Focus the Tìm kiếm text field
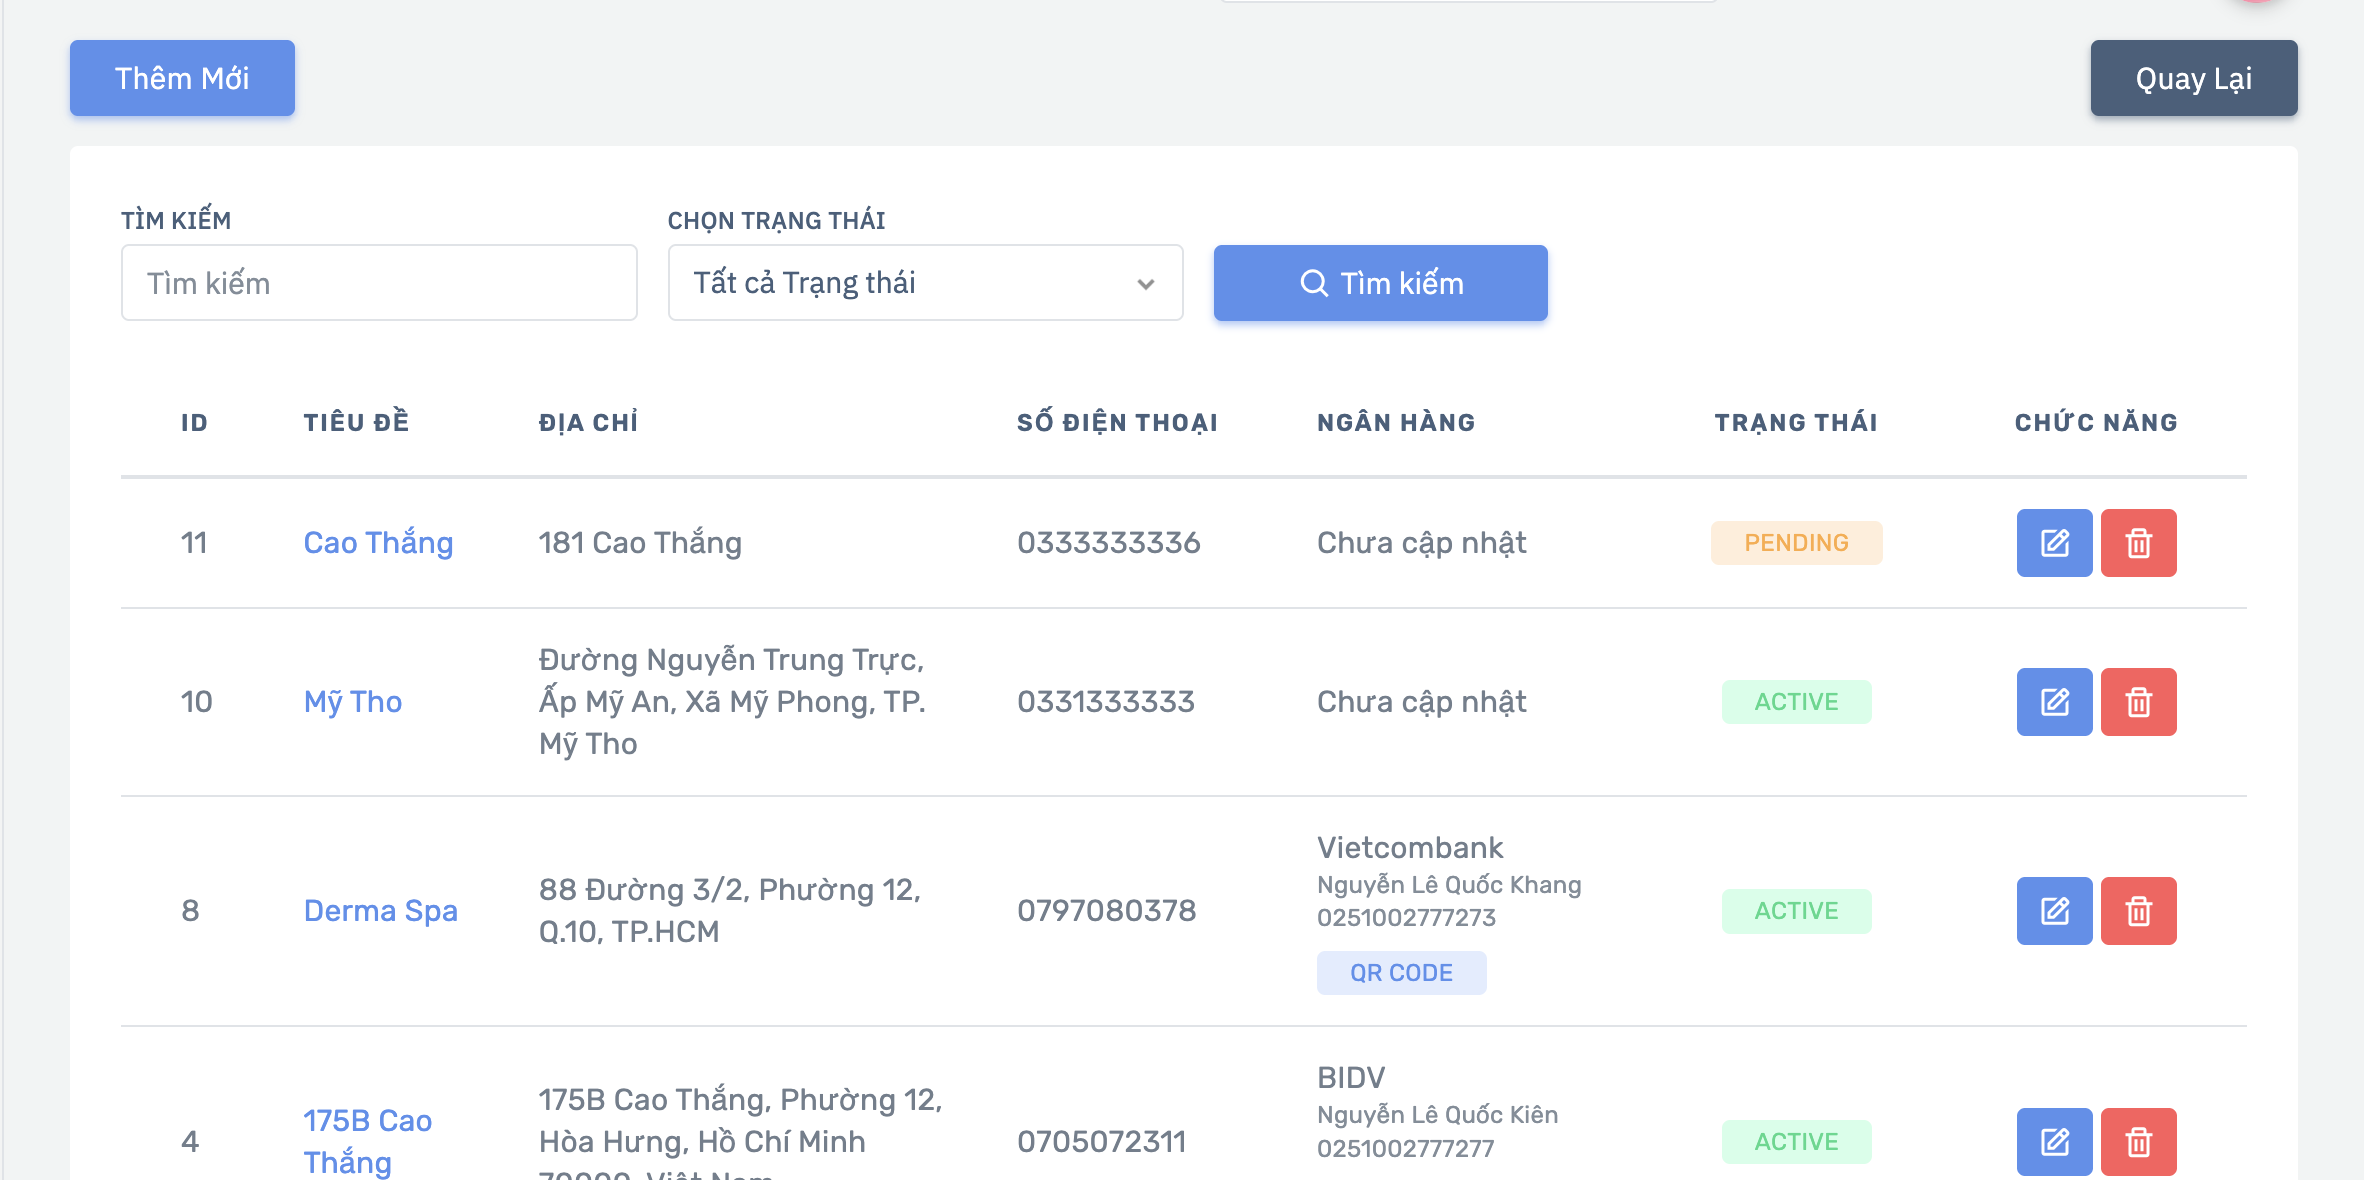 (x=379, y=283)
